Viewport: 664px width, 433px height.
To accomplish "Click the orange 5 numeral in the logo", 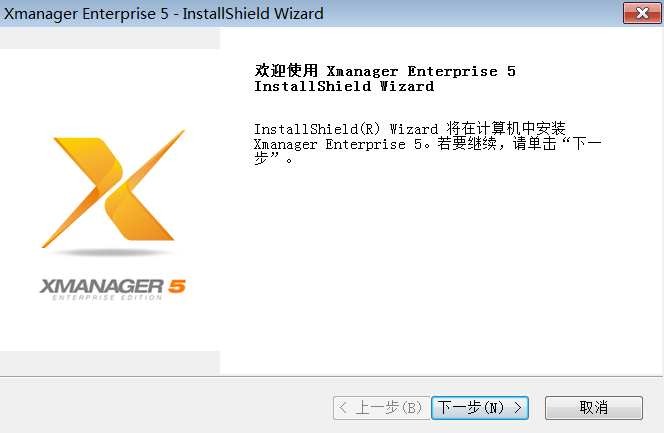I will 177,286.
